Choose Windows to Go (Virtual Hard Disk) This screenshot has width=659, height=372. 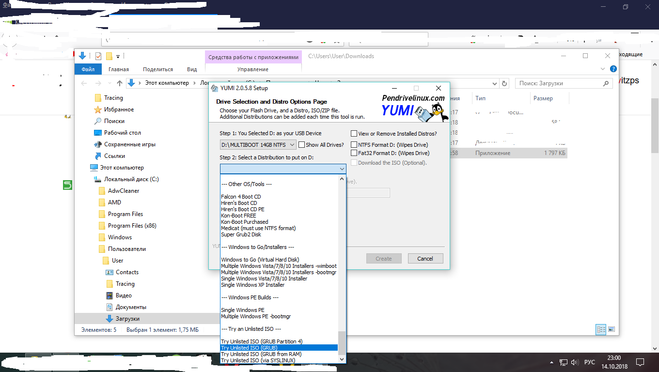260,260
